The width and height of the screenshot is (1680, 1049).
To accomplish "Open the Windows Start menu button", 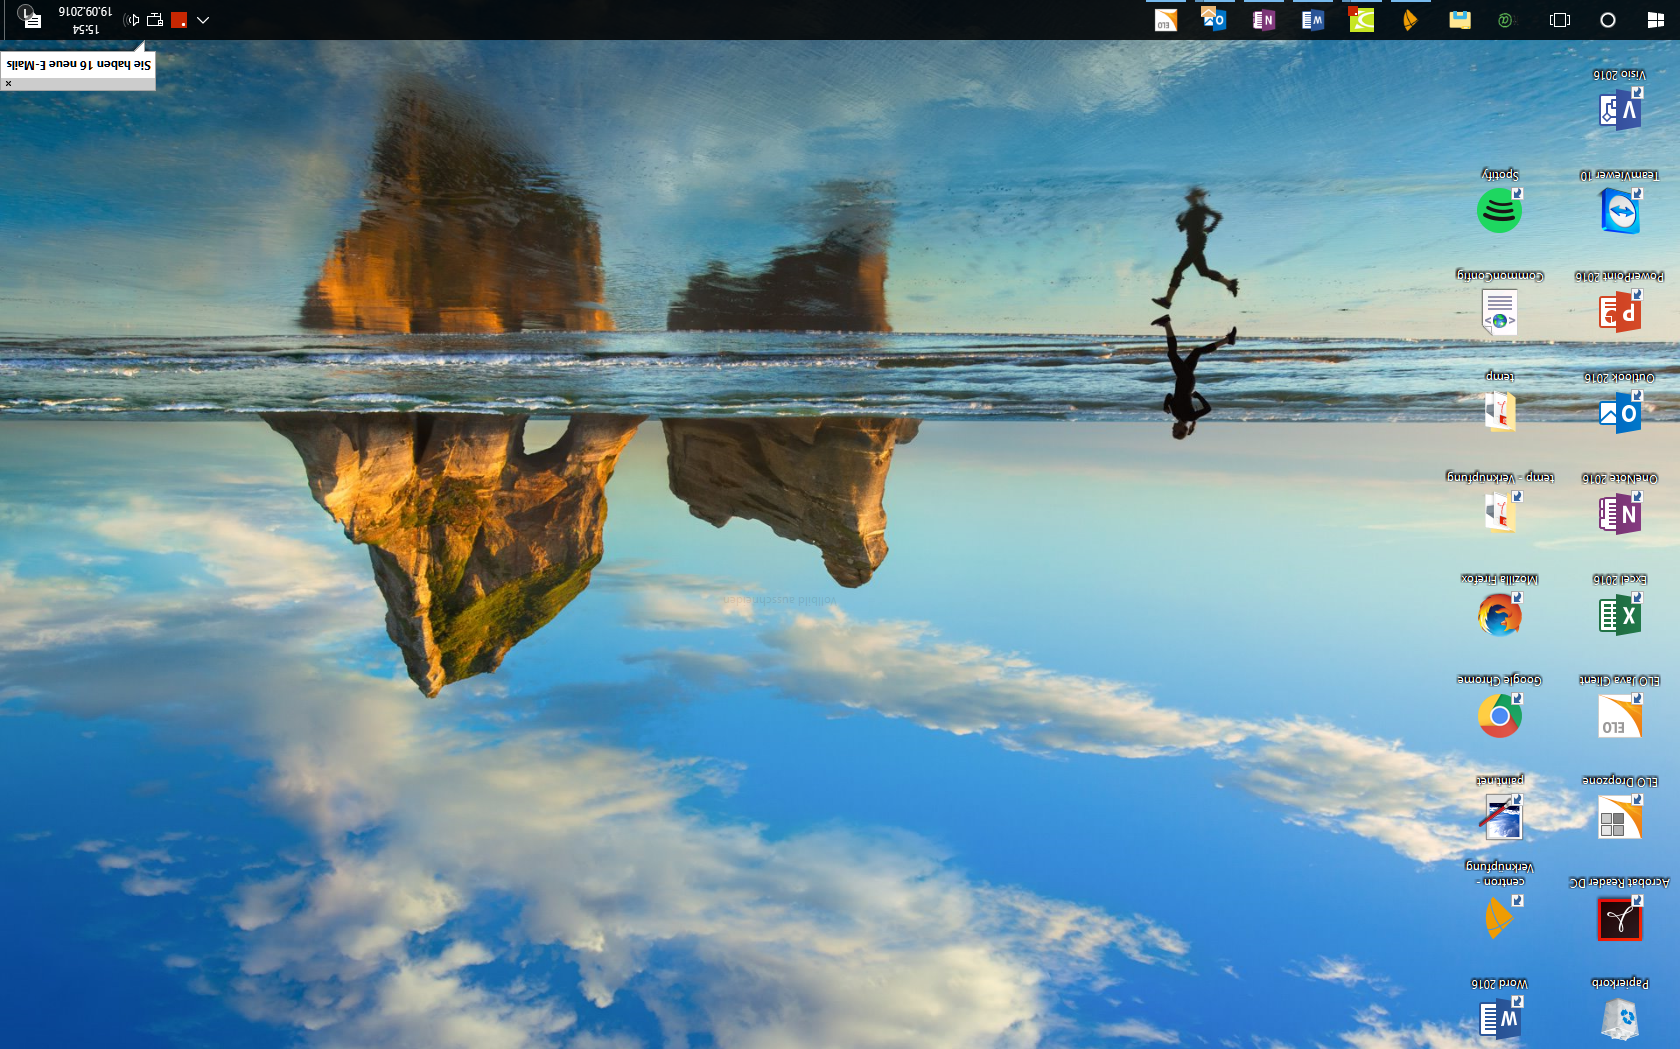I will [1655, 20].
